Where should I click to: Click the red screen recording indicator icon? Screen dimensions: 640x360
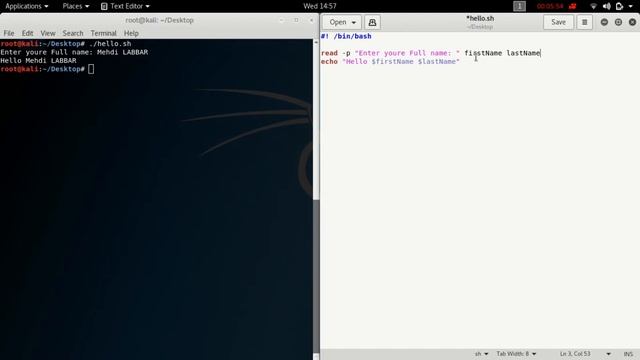[573, 6]
